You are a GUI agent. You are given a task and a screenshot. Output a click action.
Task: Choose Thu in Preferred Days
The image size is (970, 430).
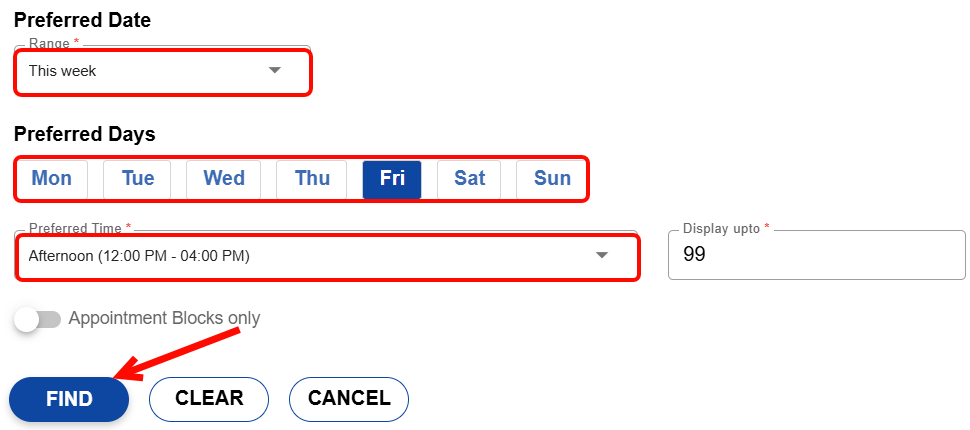pos(312,179)
